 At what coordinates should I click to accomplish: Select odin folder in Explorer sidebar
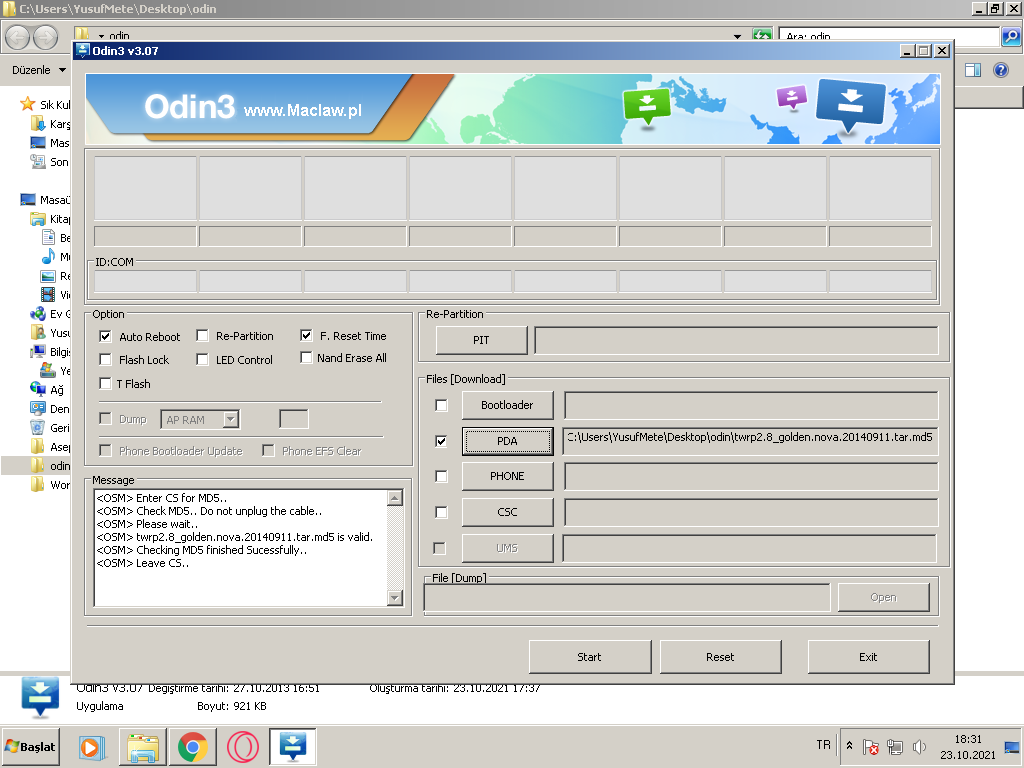pyautogui.click(x=51, y=466)
